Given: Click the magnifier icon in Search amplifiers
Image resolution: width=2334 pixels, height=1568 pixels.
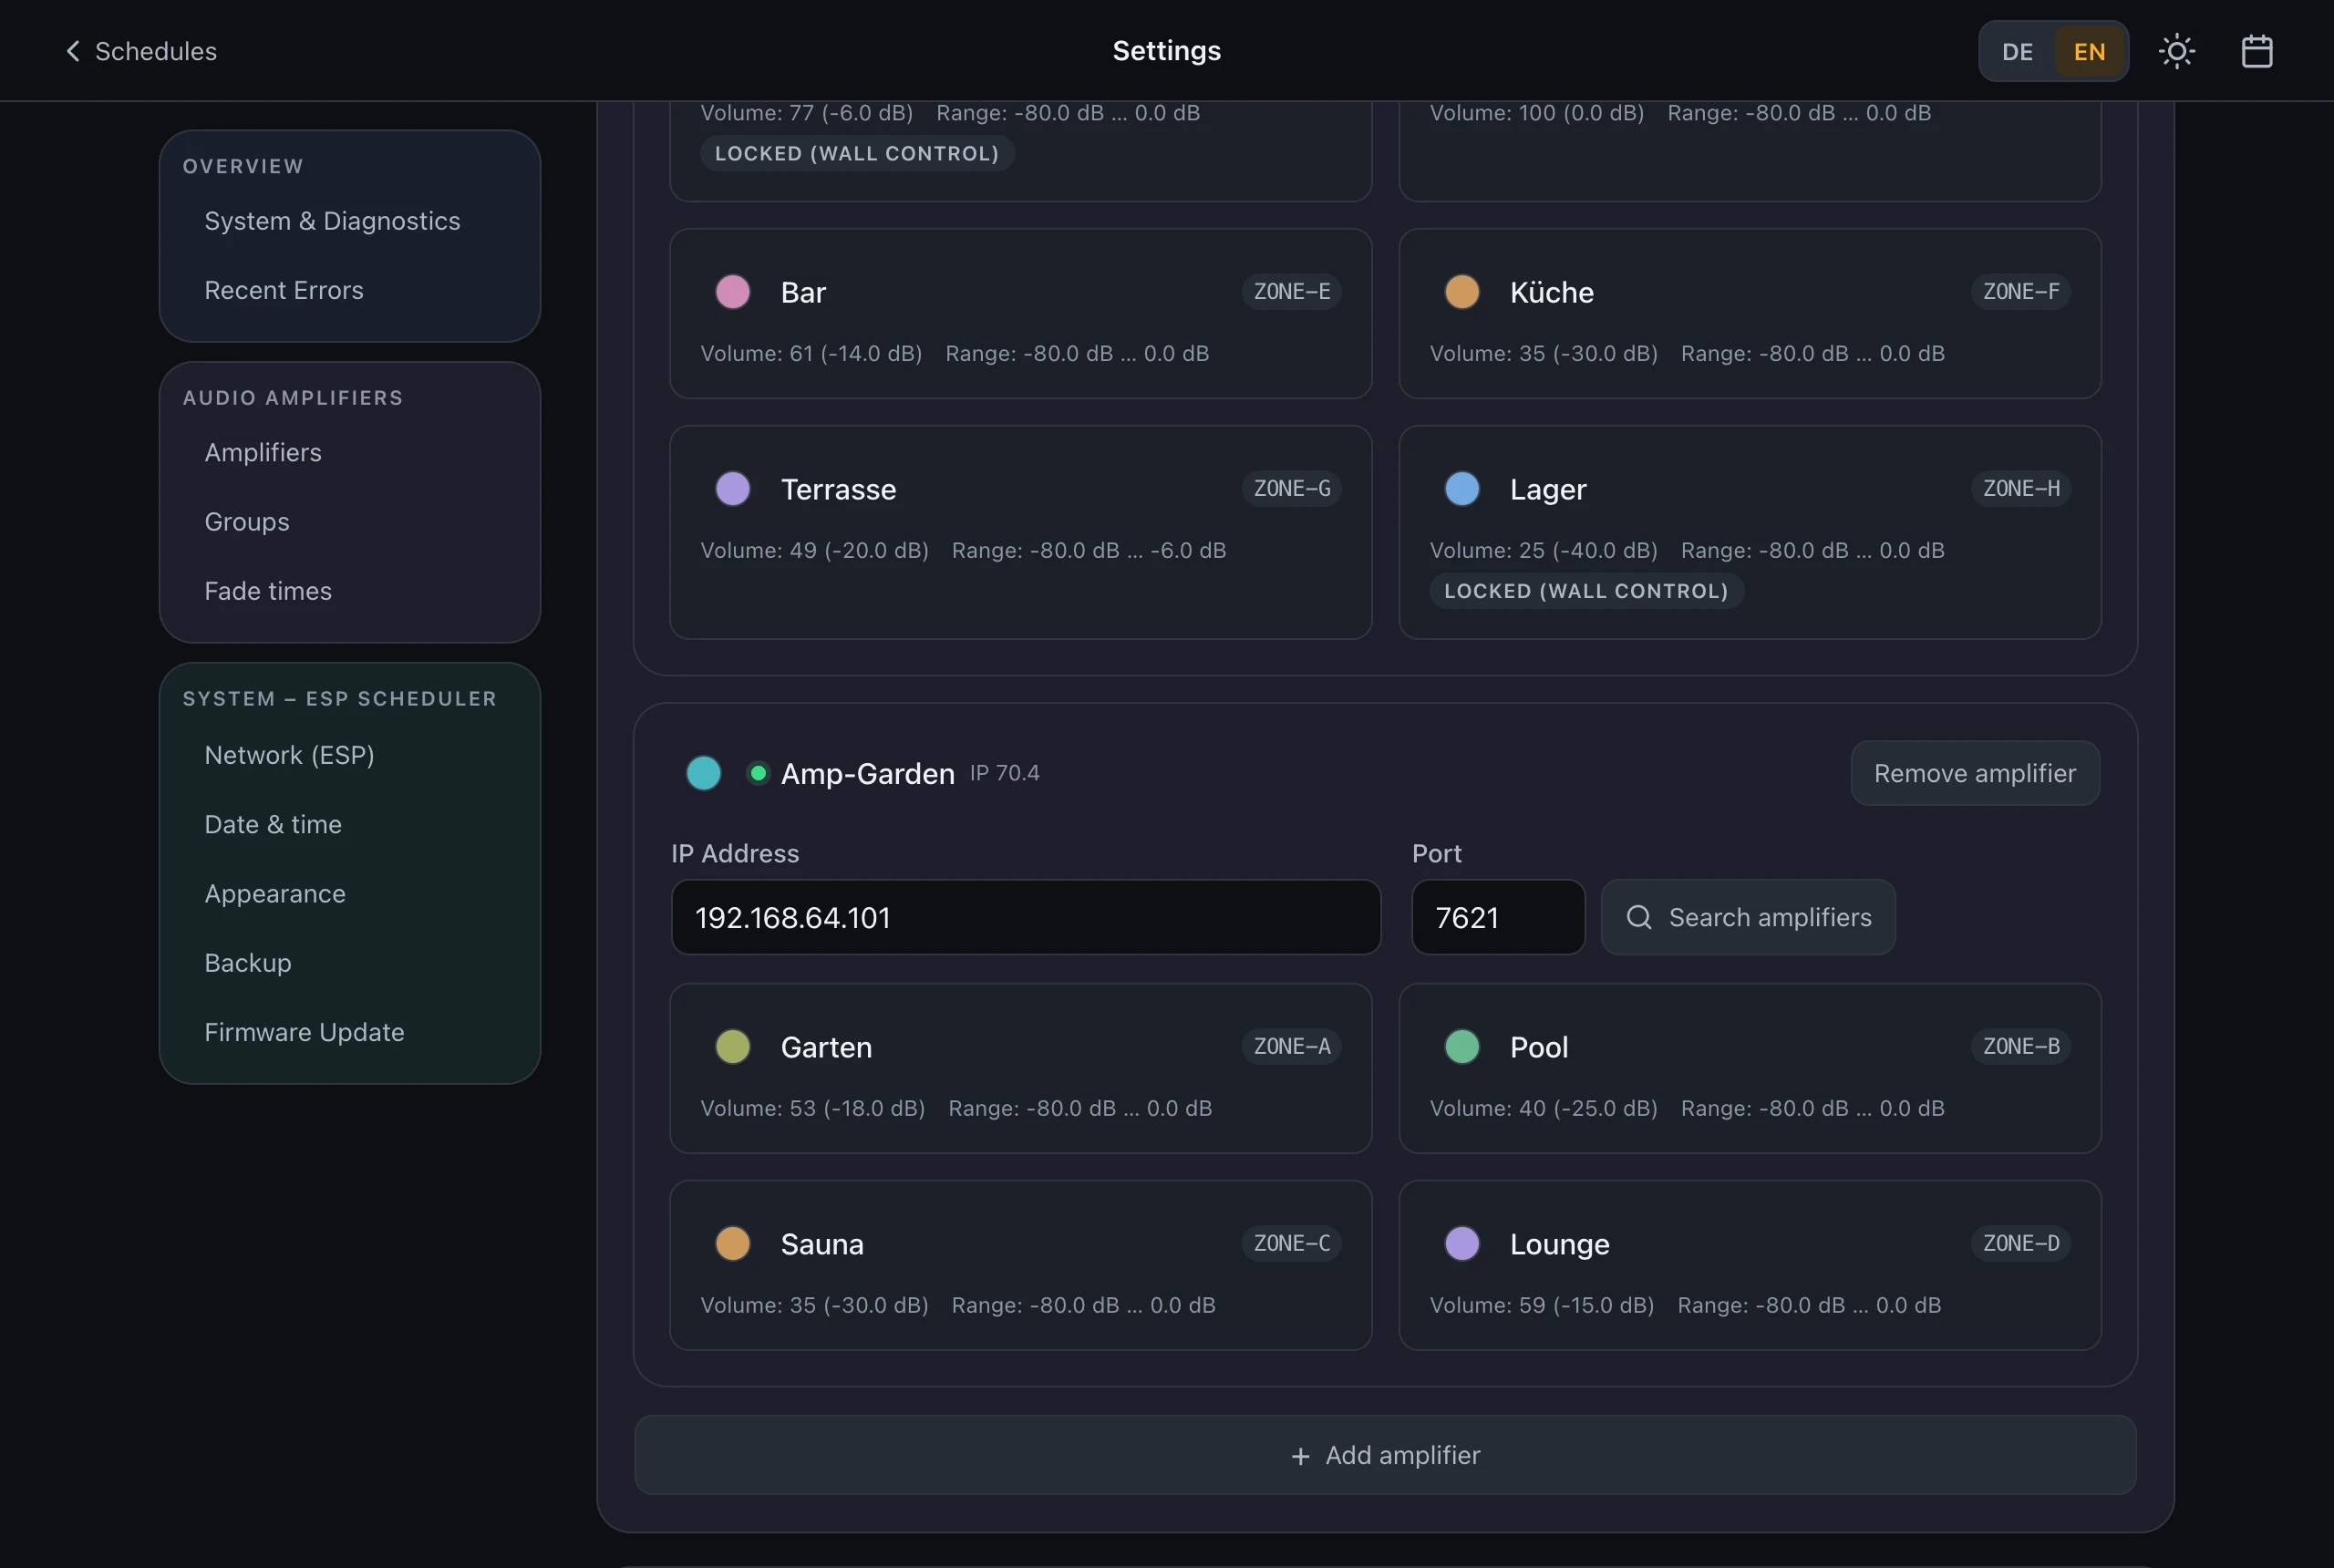Looking at the screenshot, I should 1638,917.
